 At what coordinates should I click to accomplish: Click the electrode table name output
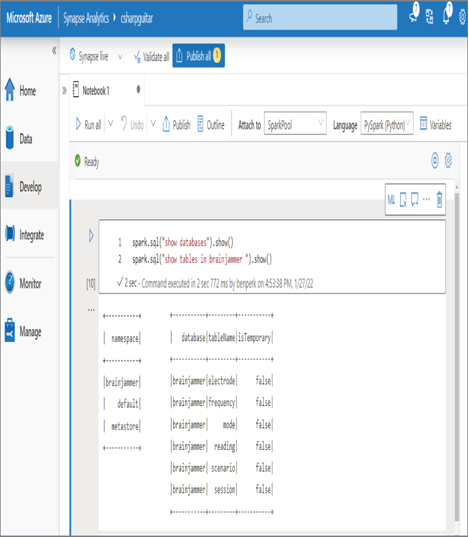(x=222, y=380)
